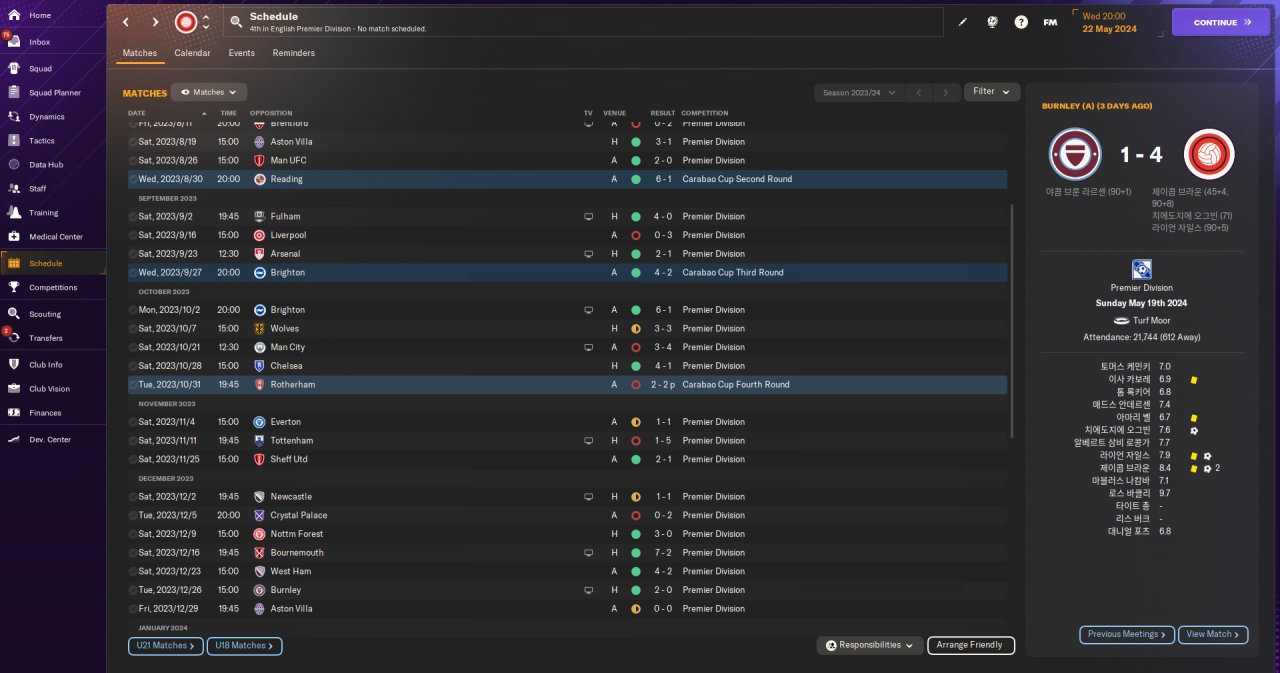Click the date Wed 22 May 2024
Image resolution: width=1280 pixels, height=673 pixels.
tap(1110, 29)
